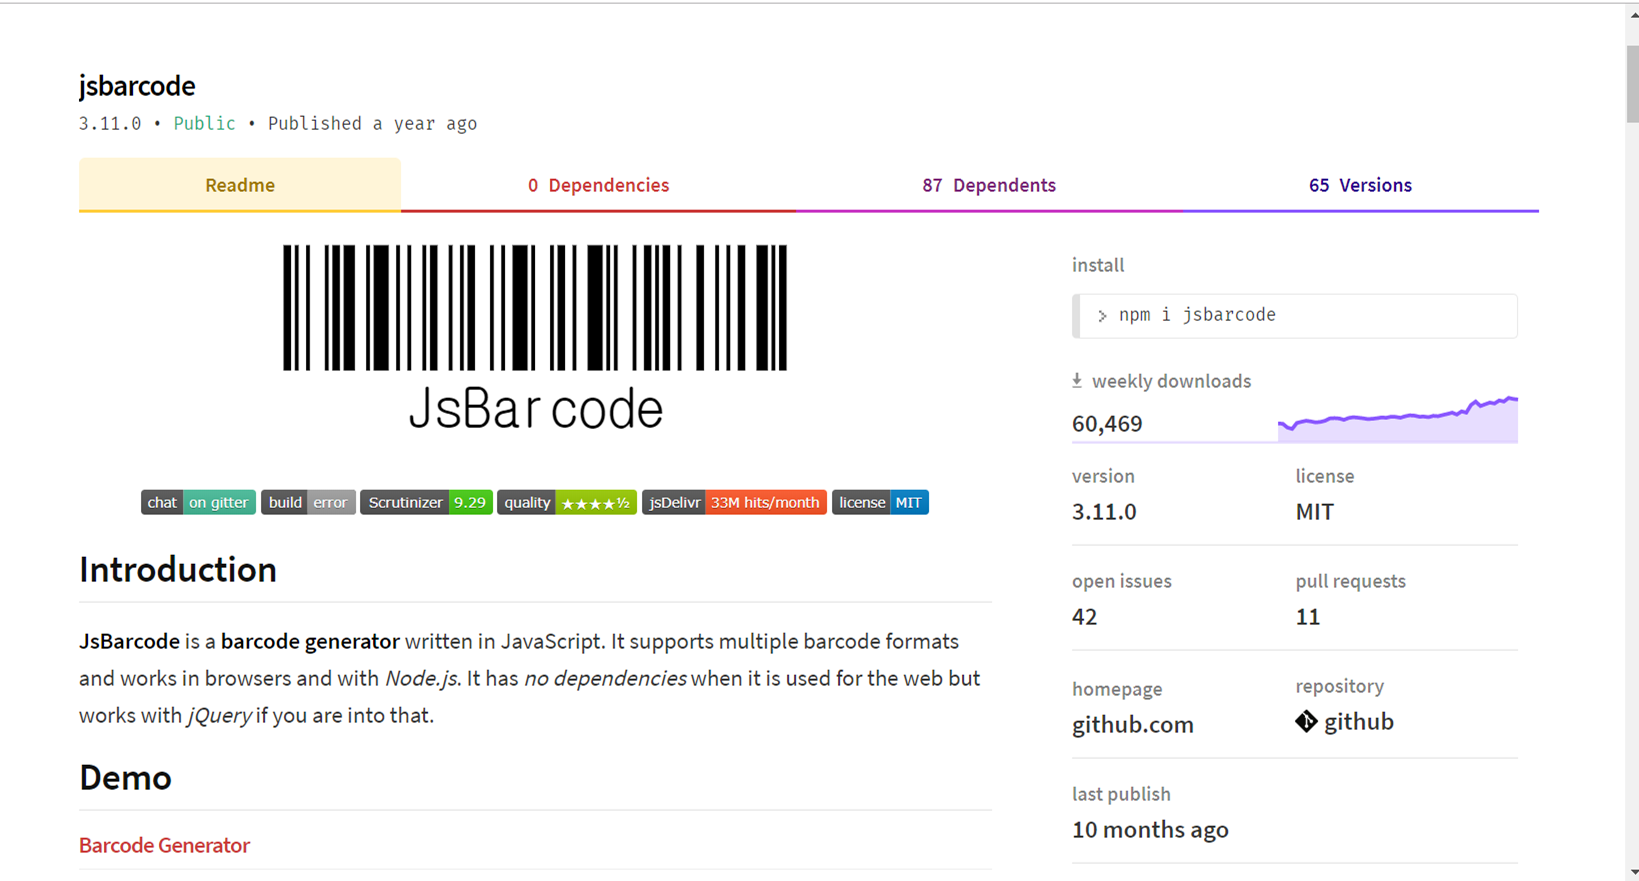Open the Scrutinizer 9.29 badge
Screen dimensions: 1639x881
tap(426, 502)
